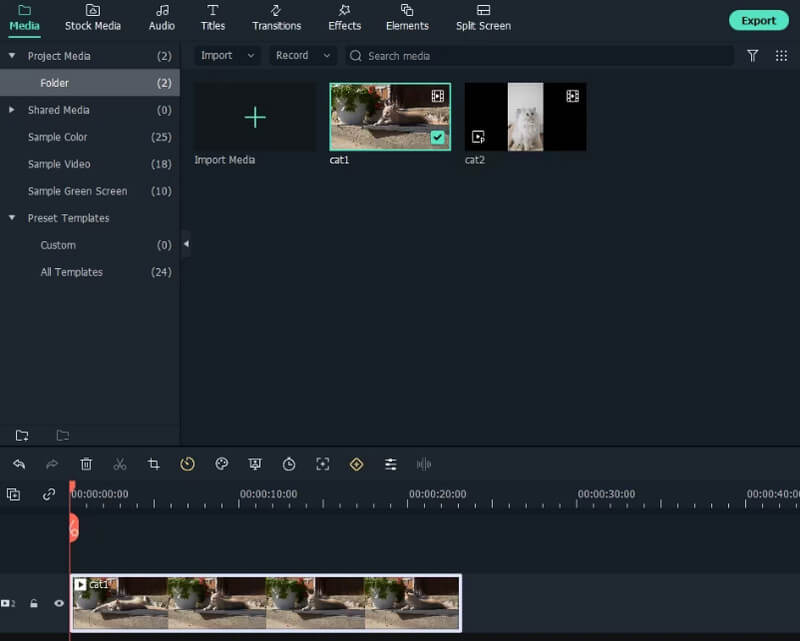Open the Media tab
The image size is (800, 641).
(24, 18)
